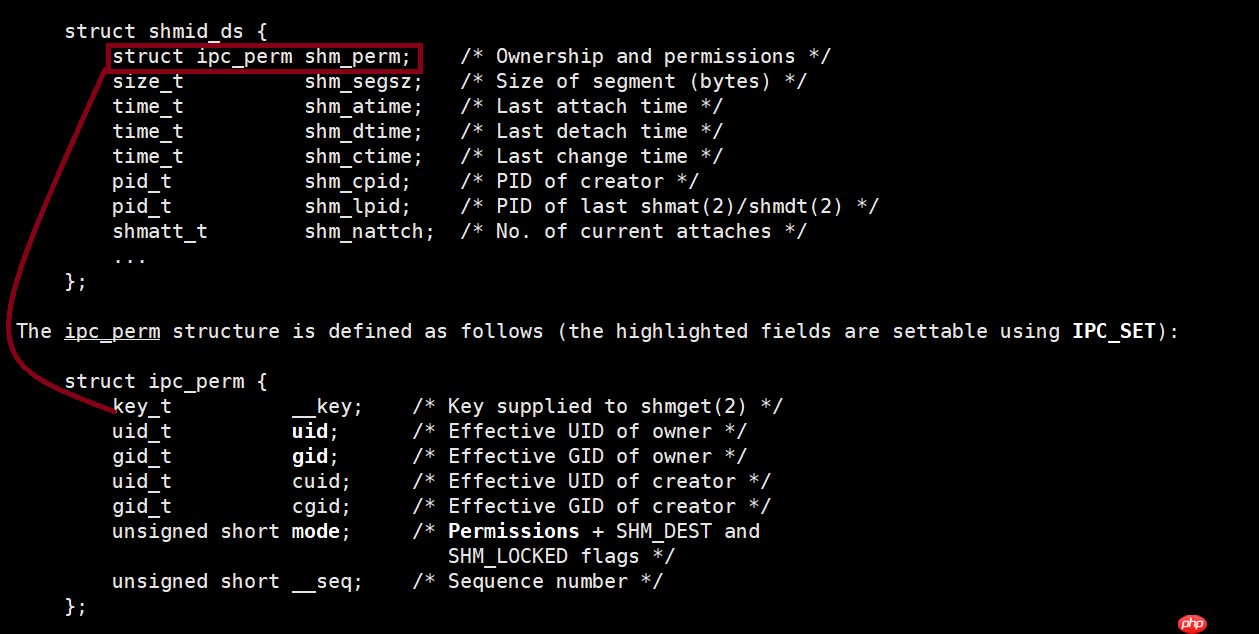The height and width of the screenshot is (634, 1259).
Task: Click the red-boxed shm_perm declaration
Action: 263,57
